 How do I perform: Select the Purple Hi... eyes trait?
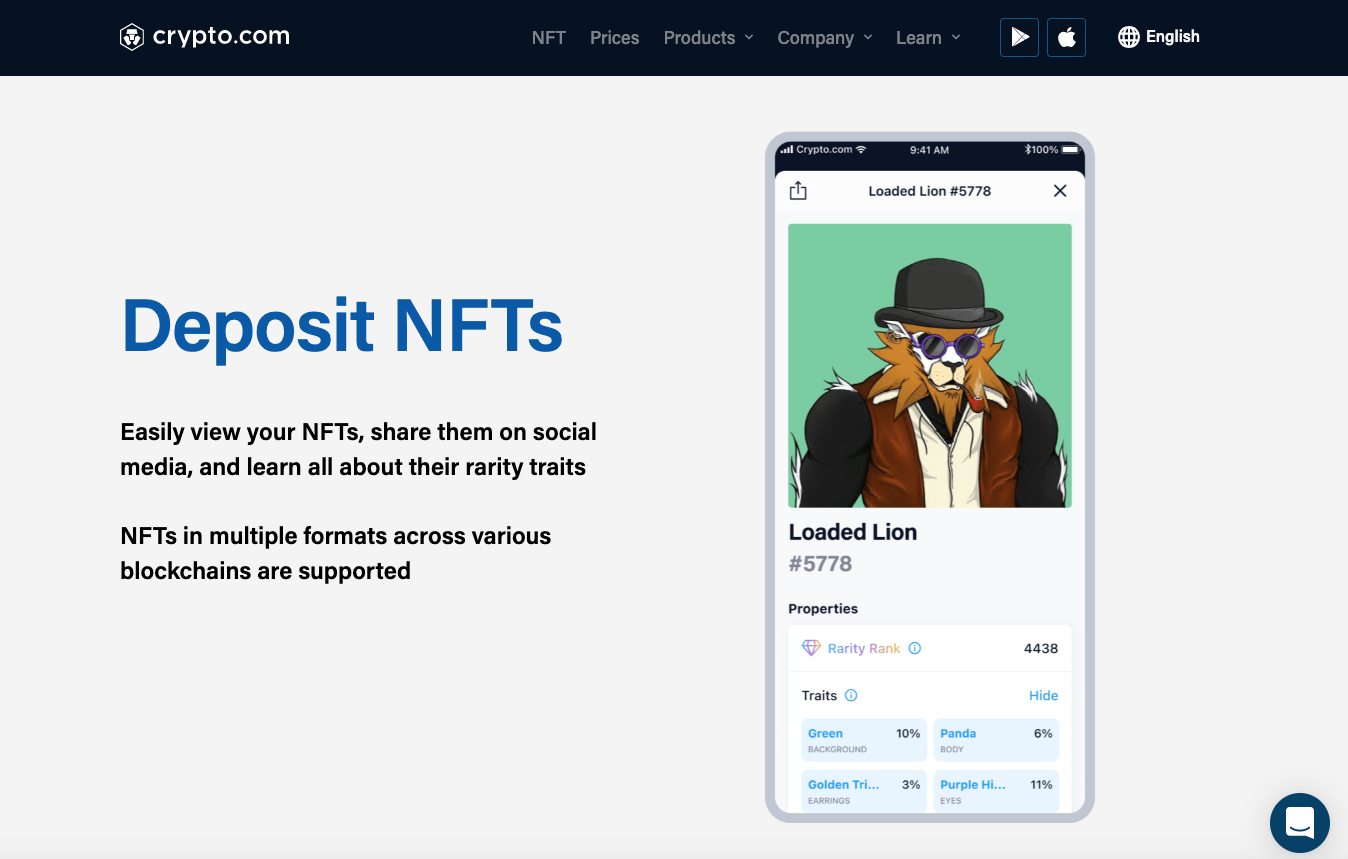pos(996,790)
